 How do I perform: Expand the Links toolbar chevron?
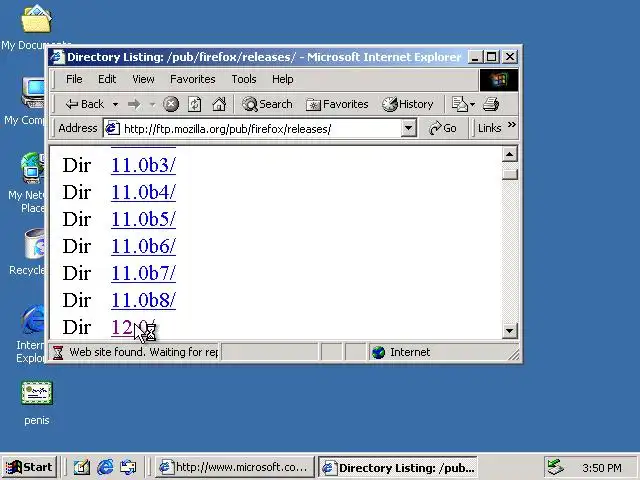pos(512,124)
